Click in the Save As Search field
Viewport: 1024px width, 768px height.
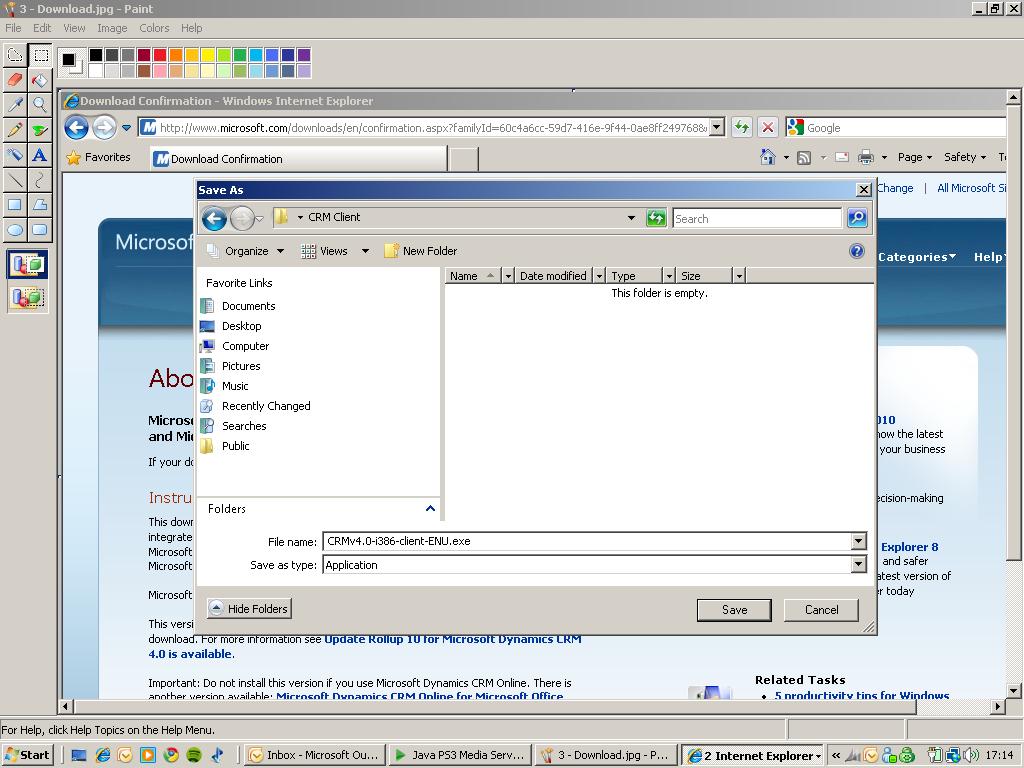point(757,218)
